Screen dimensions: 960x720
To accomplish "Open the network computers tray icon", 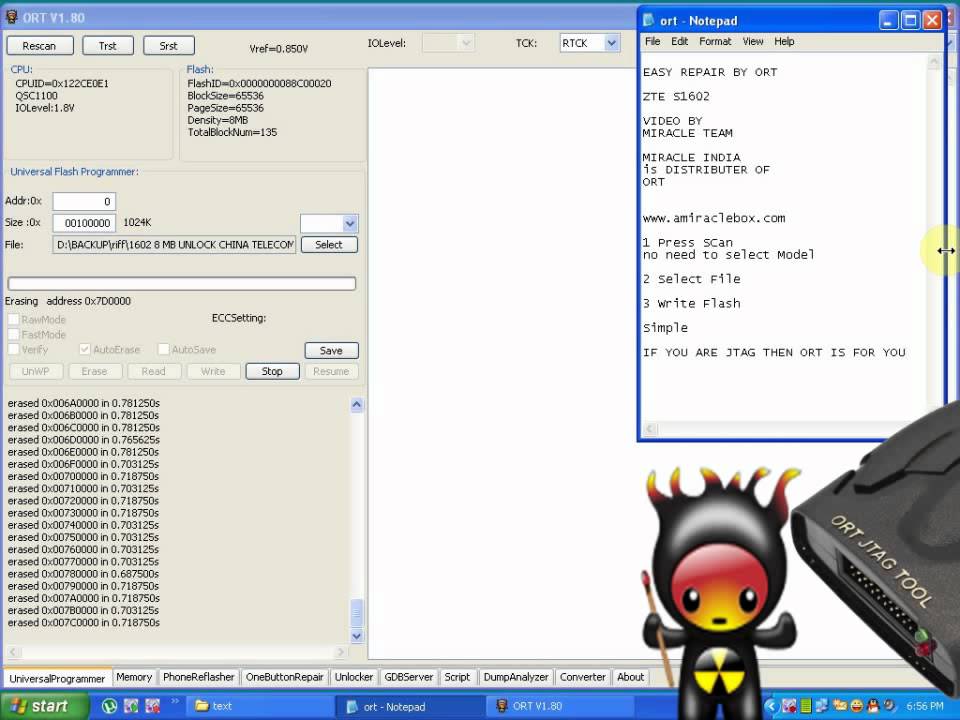I will coord(822,706).
